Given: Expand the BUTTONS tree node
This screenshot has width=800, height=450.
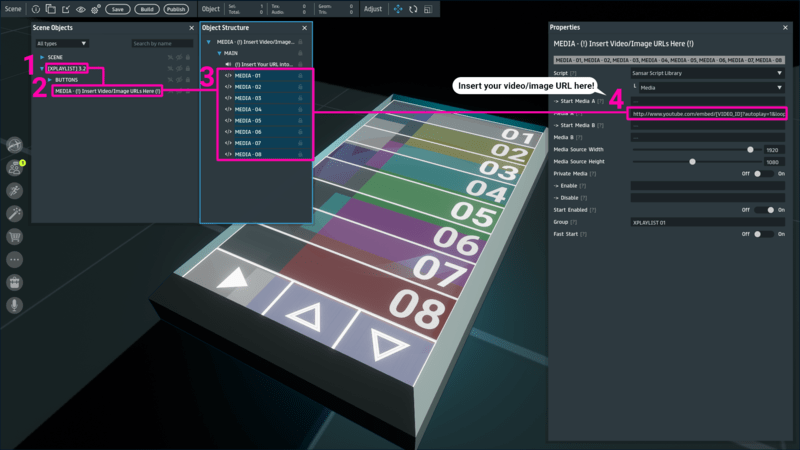Looking at the screenshot, I should (x=50, y=79).
